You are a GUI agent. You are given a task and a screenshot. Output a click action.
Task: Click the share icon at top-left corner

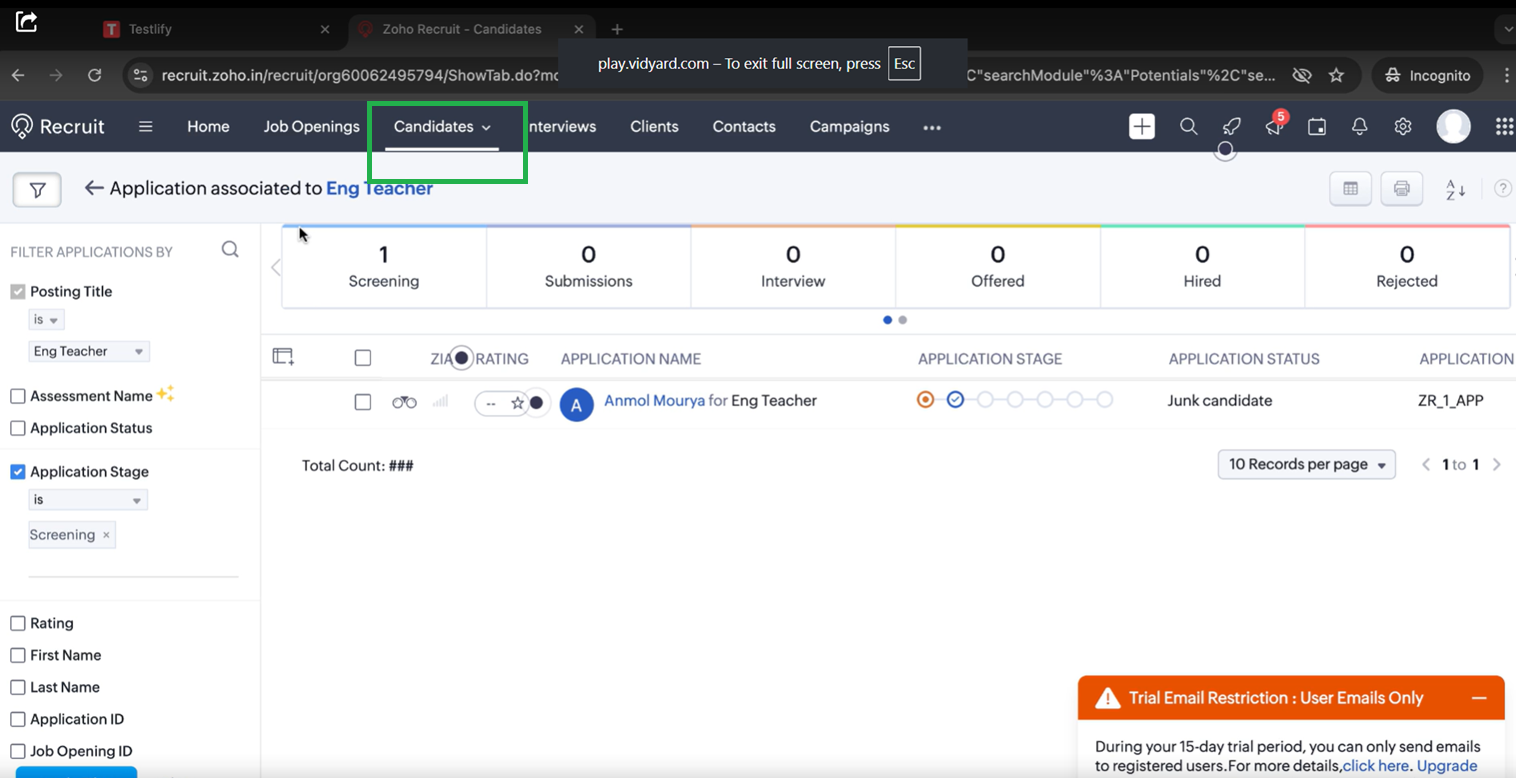[27, 21]
